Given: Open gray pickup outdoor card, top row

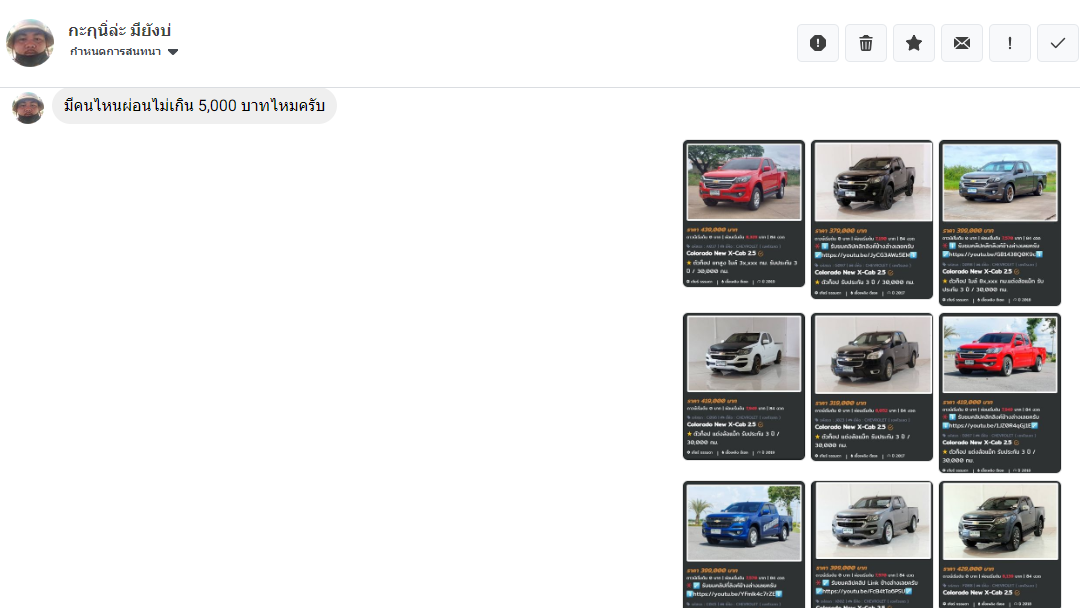Looking at the screenshot, I should tap(1000, 222).
